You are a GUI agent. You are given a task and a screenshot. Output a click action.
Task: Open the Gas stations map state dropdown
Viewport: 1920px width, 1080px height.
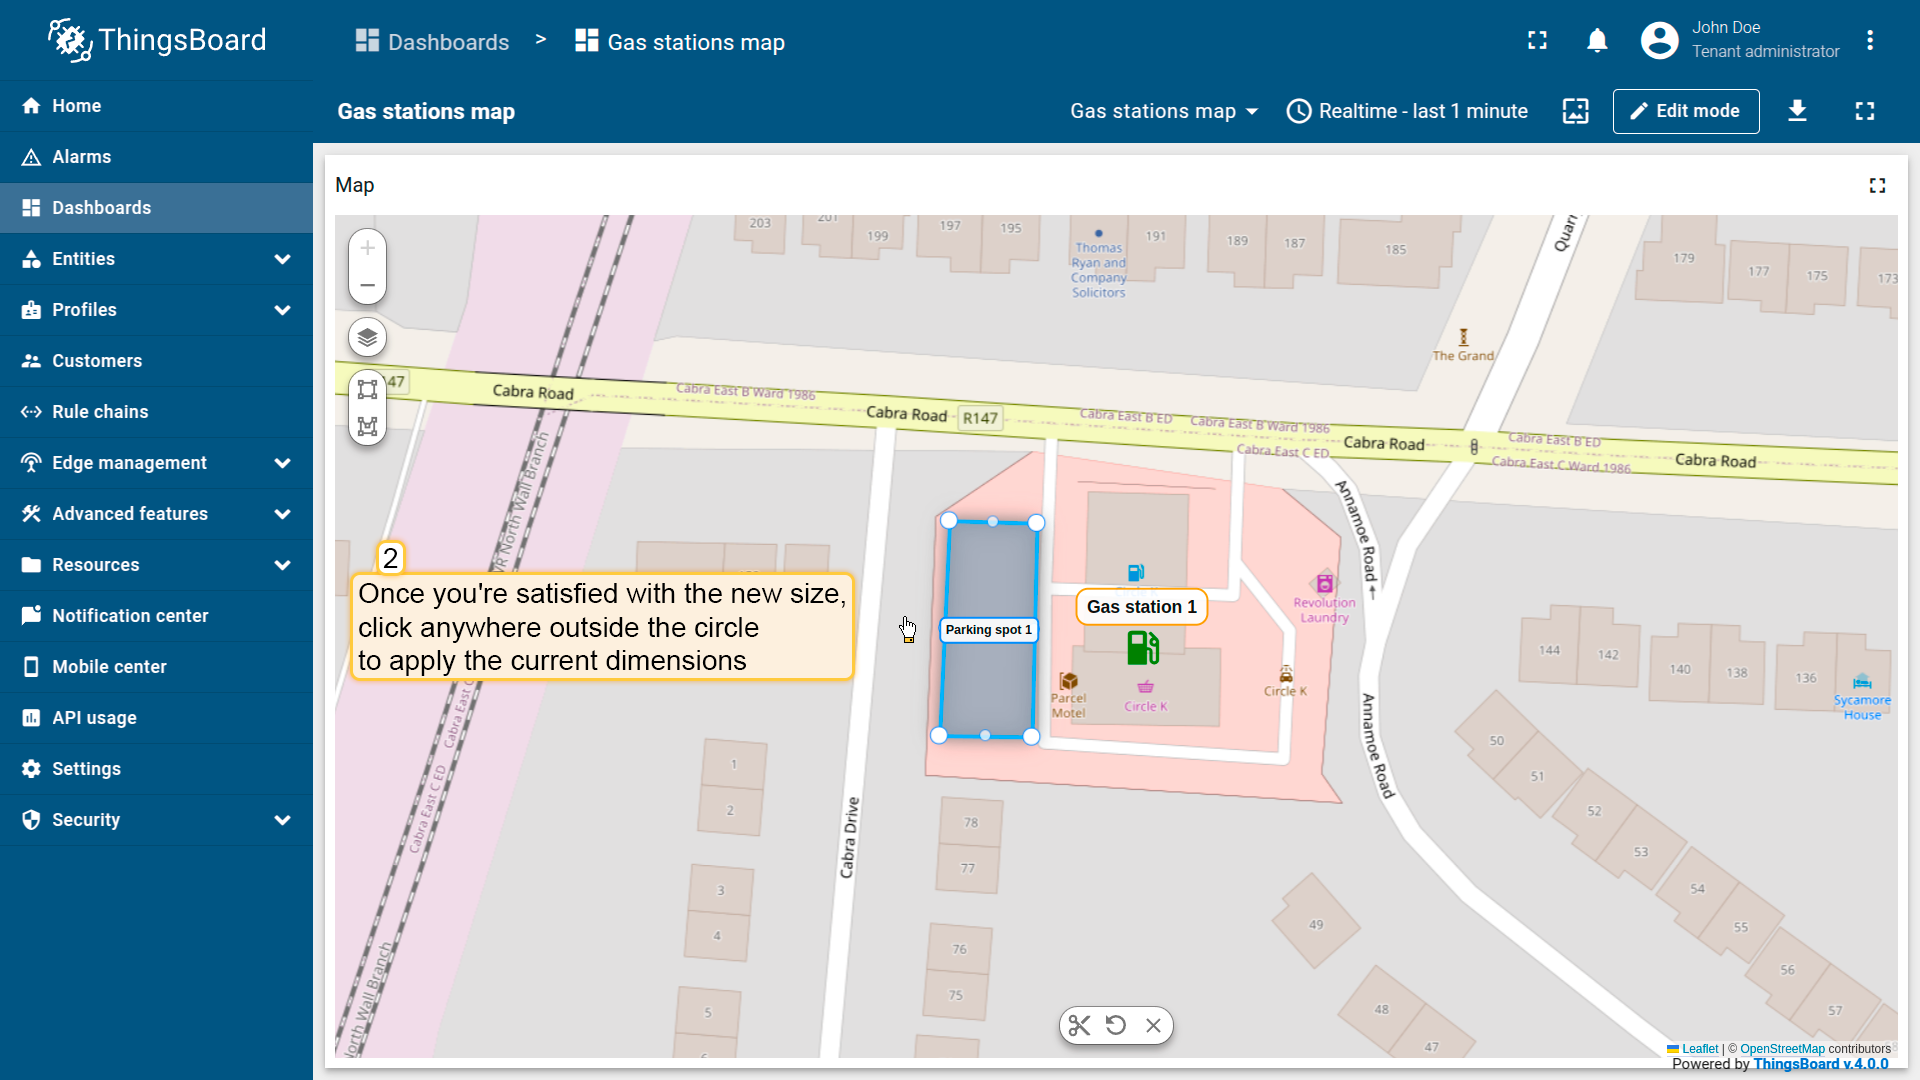click(1163, 111)
